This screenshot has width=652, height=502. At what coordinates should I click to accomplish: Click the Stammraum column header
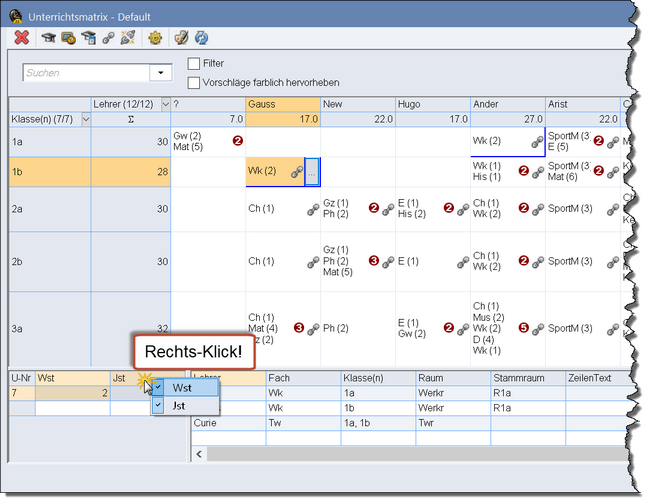pyautogui.click(x=528, y=378)
